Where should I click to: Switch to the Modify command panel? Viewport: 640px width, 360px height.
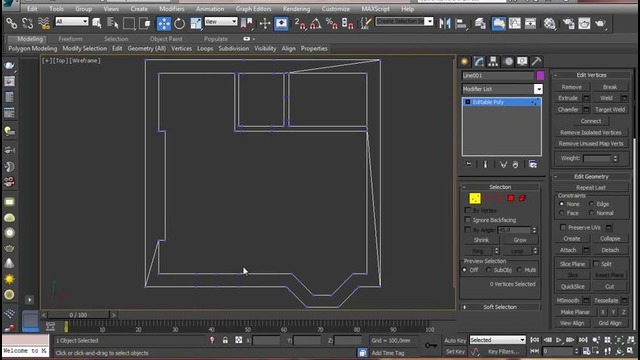(x=479, y=62)
